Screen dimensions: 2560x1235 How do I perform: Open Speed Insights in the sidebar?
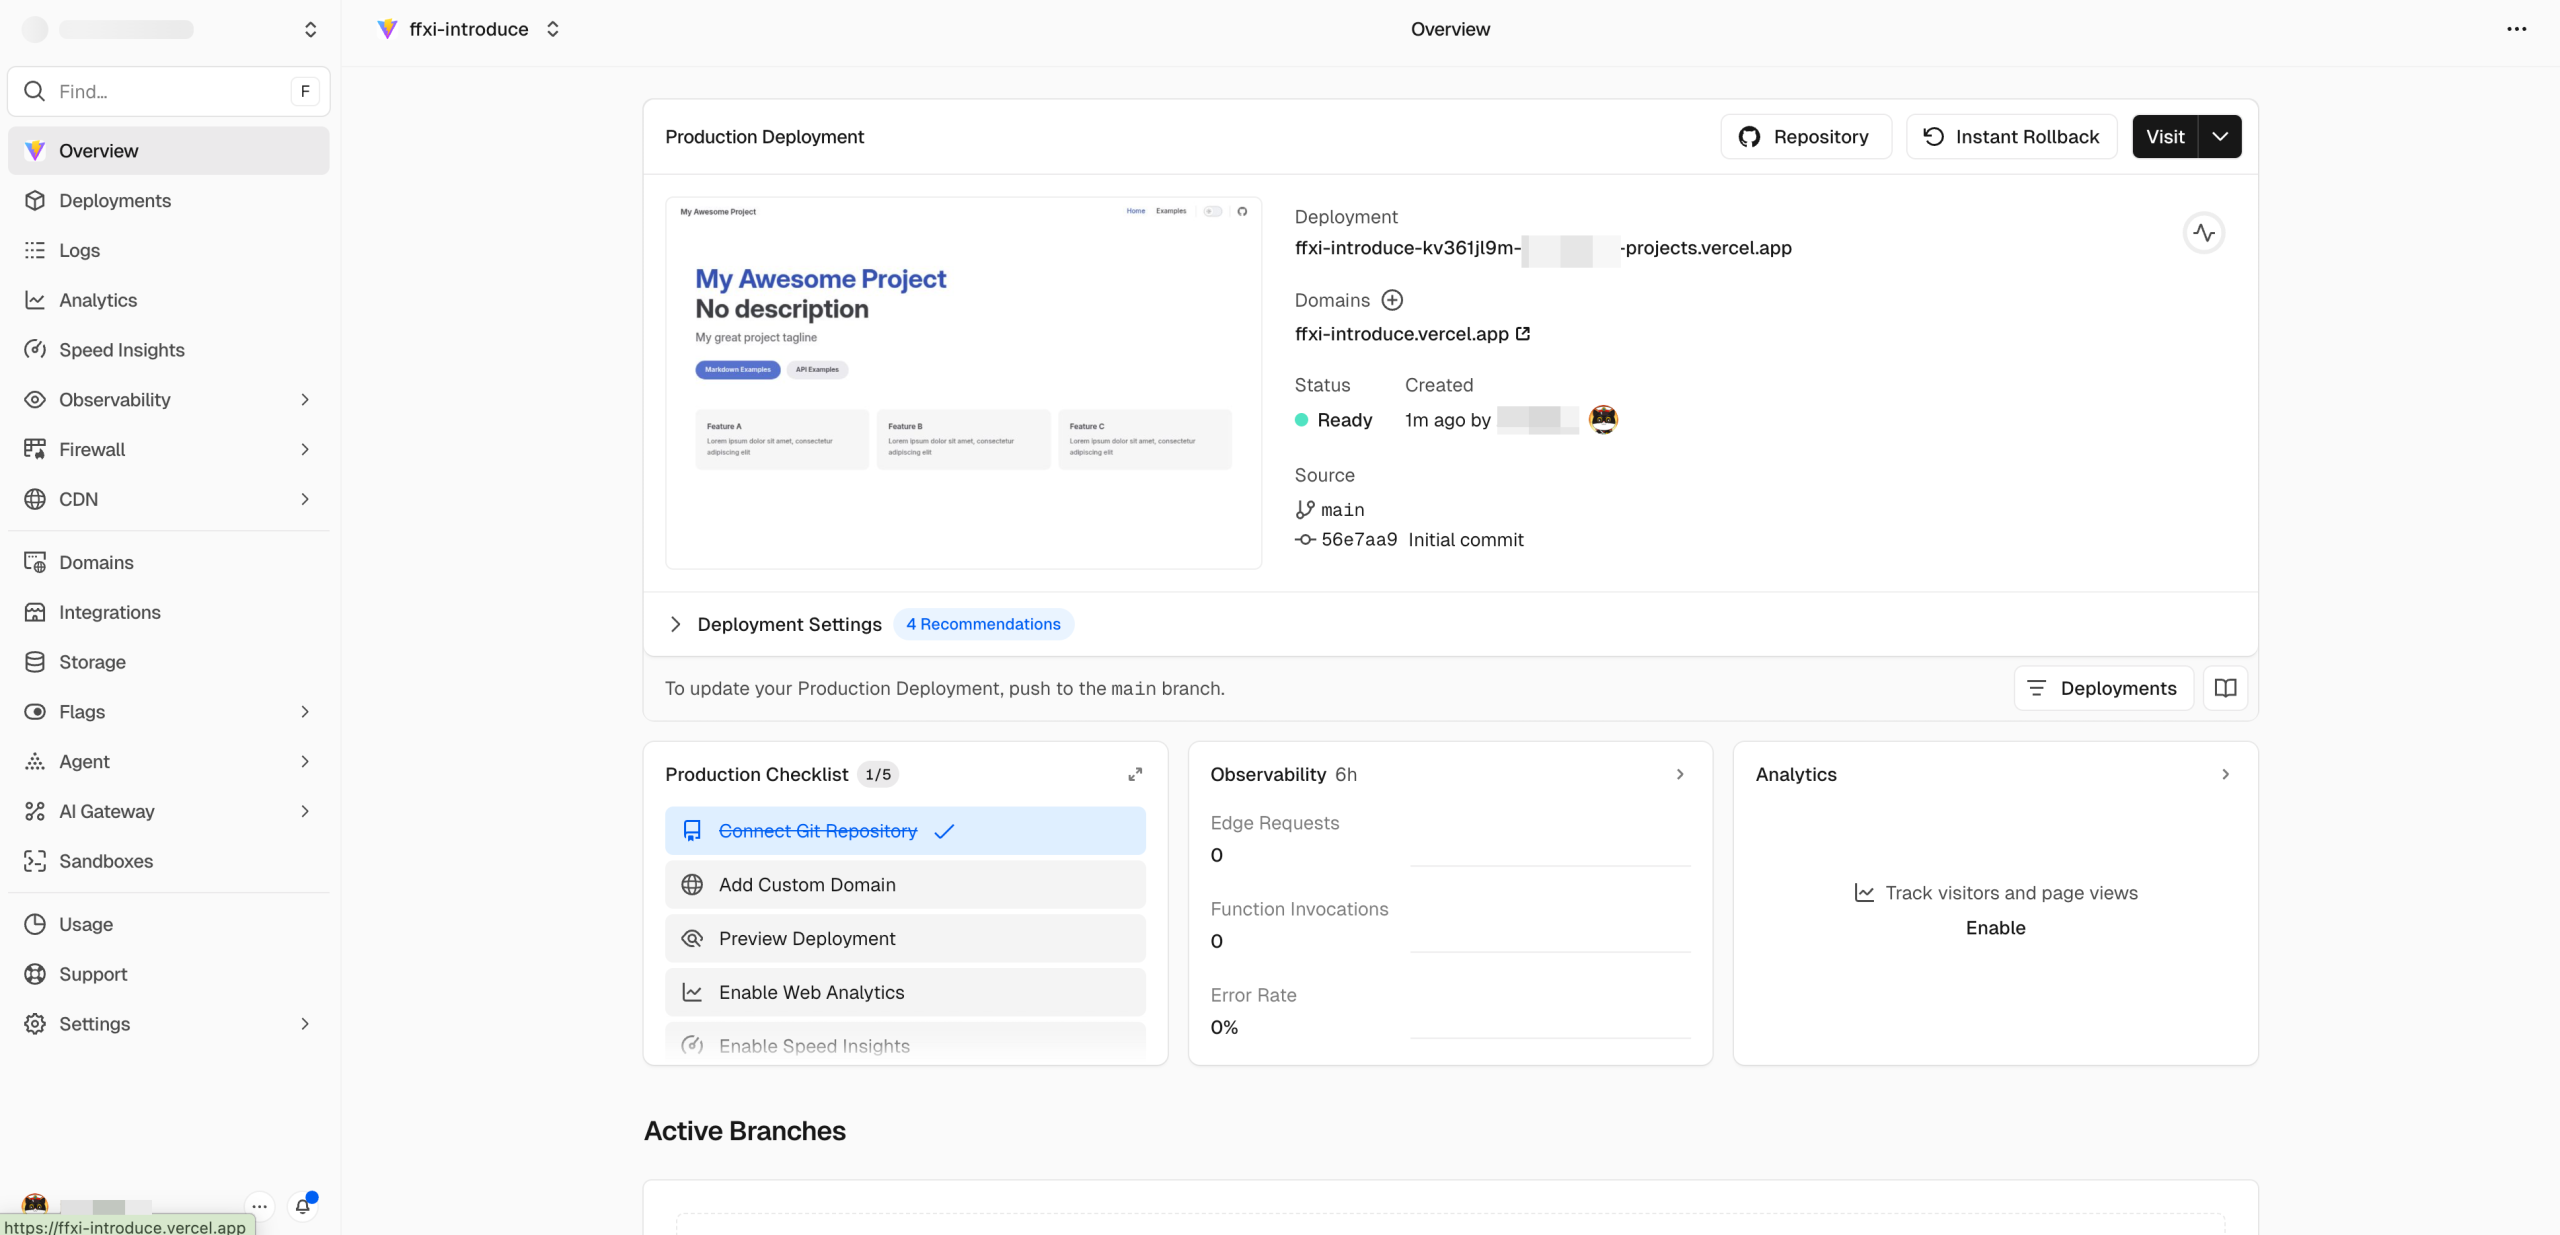pyautogui.click(x=121, y=350)
